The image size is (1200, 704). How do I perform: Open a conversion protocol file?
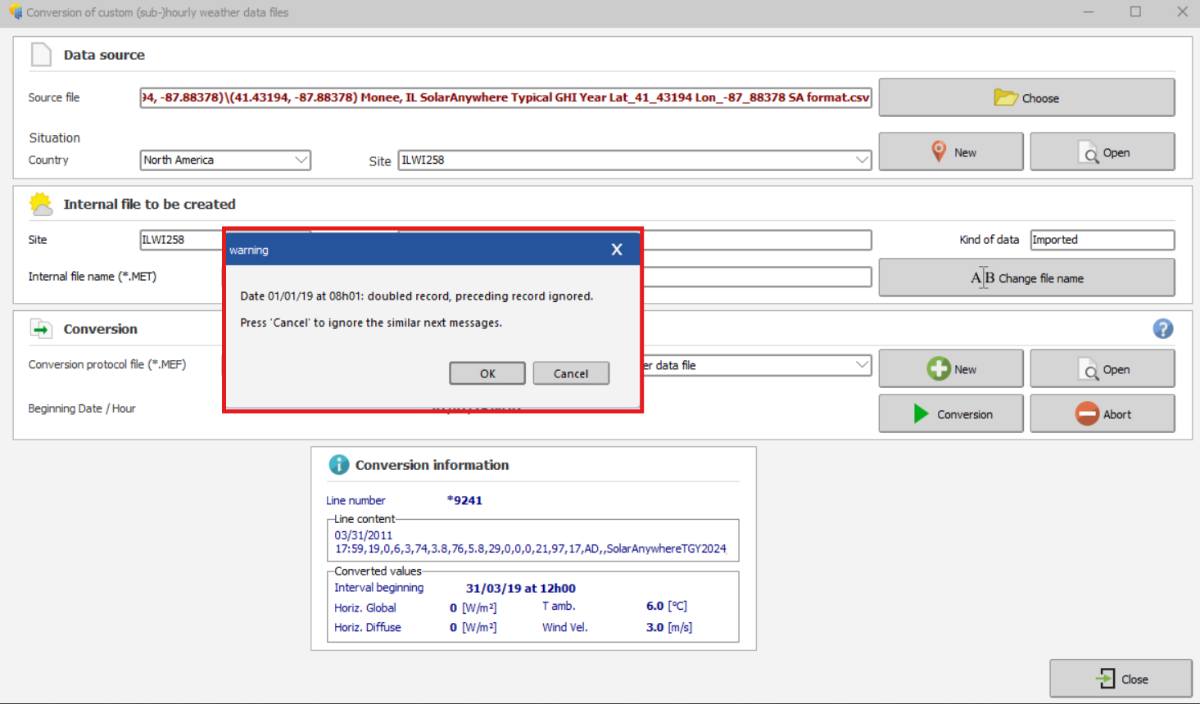pos(1102,369)
